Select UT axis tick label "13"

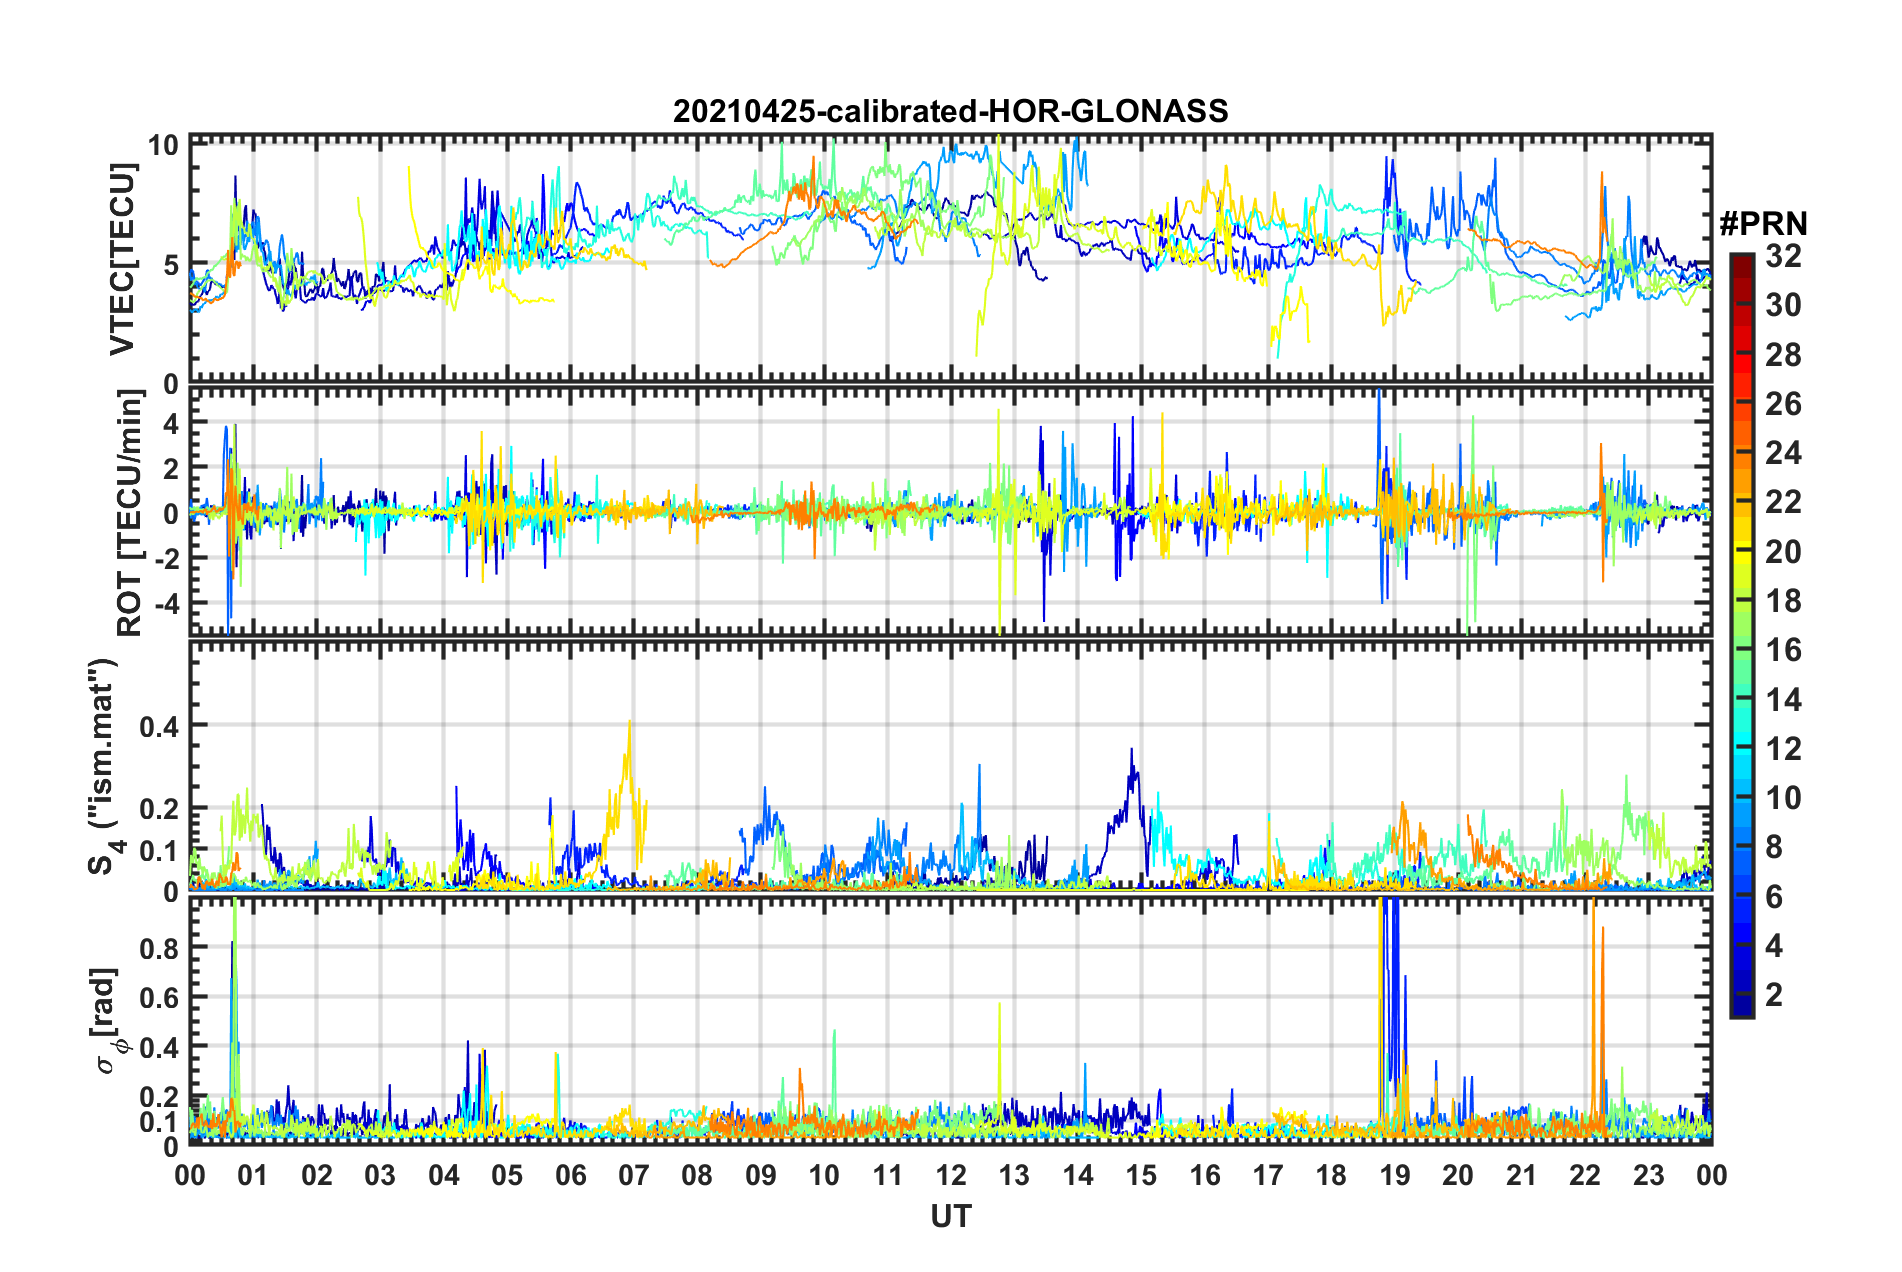coord(1014,1175)
